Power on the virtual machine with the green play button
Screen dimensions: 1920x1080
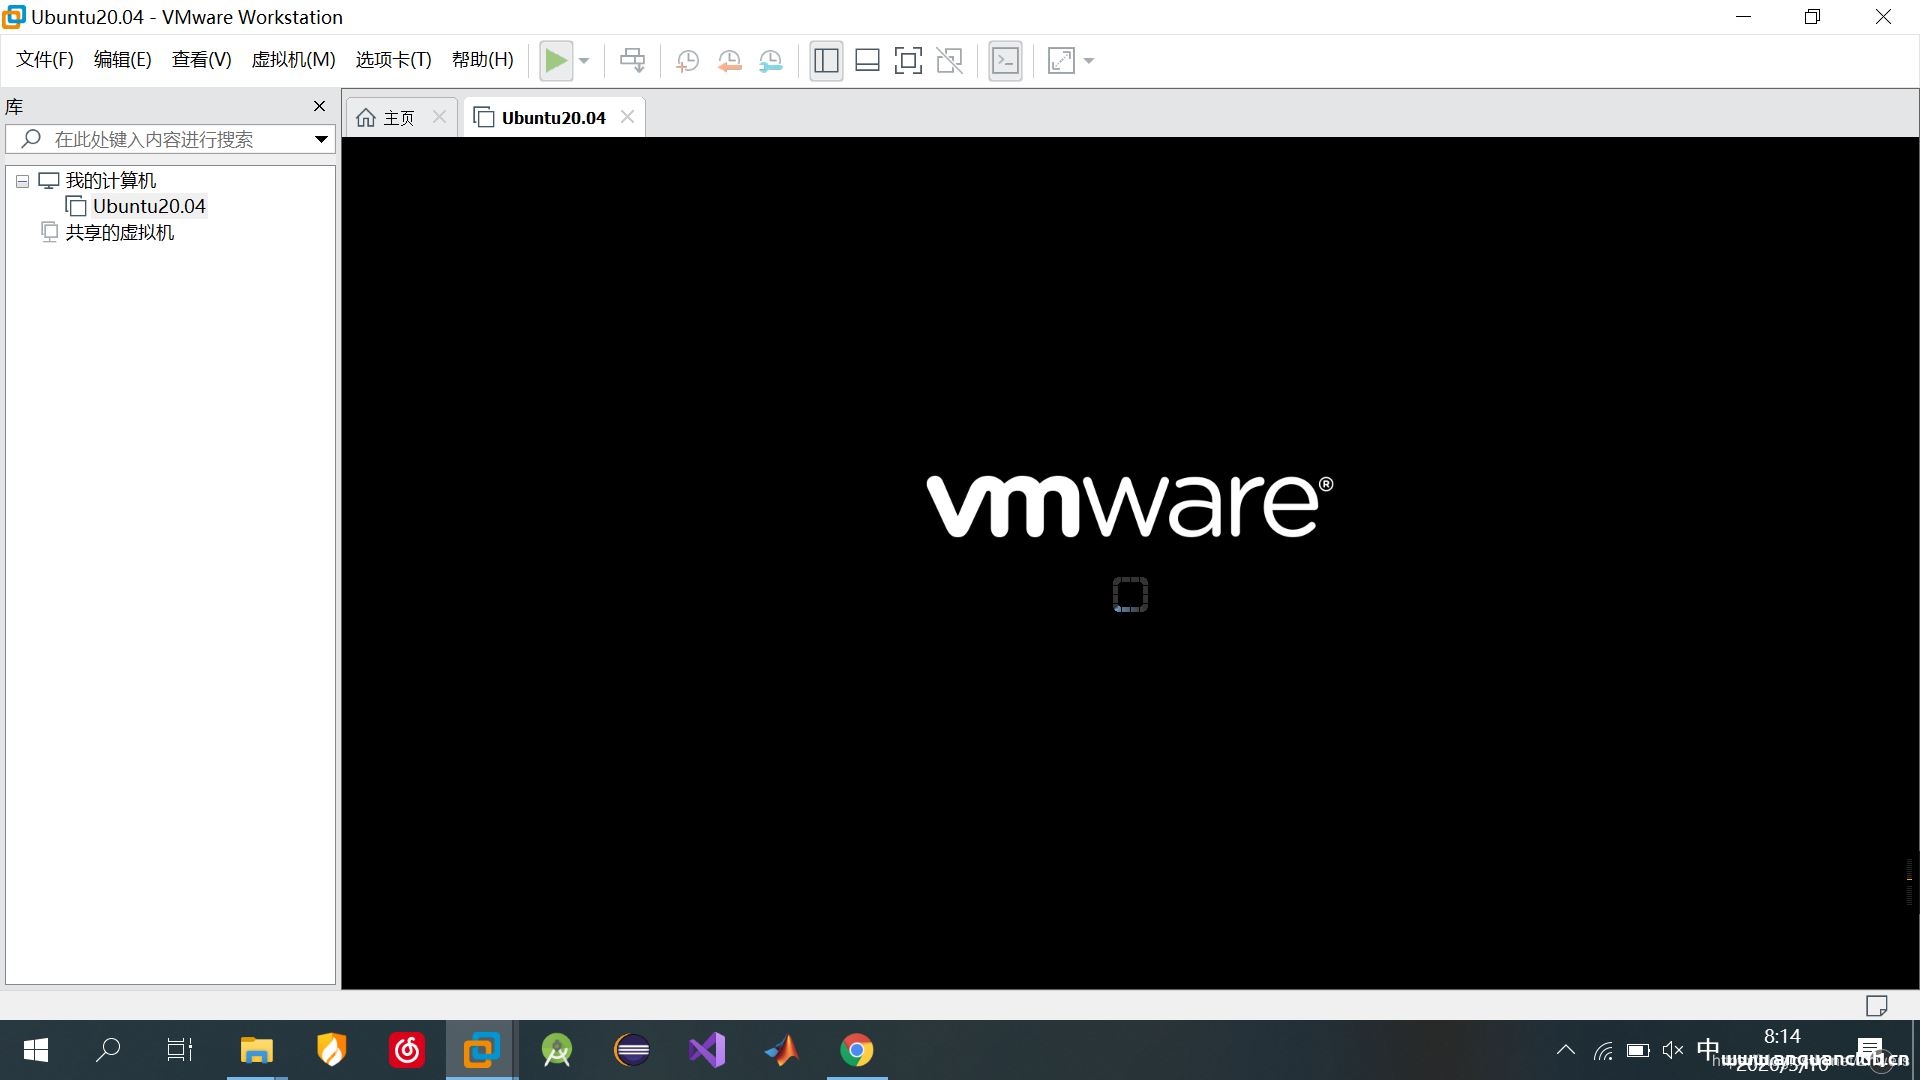(557, 60)
